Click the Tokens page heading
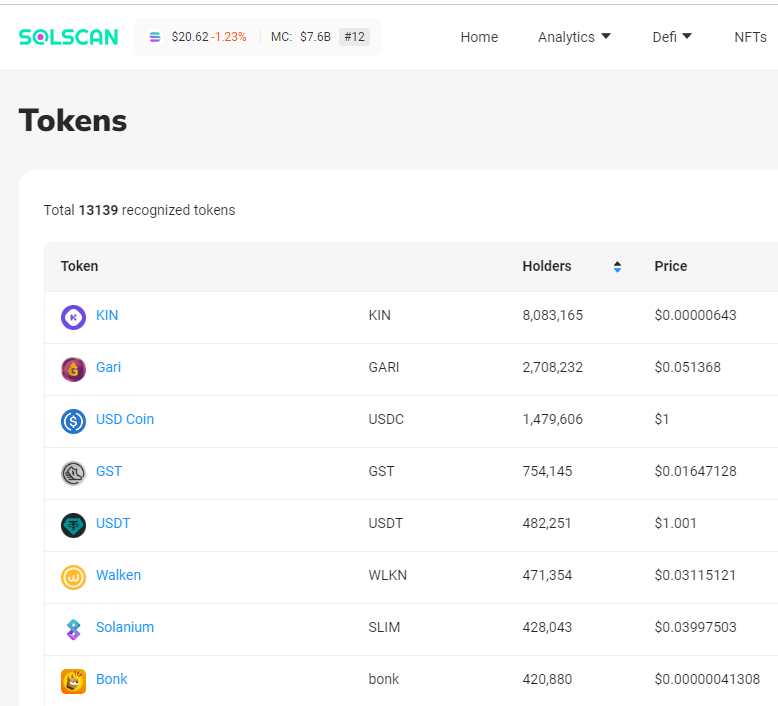 (73, 121)
